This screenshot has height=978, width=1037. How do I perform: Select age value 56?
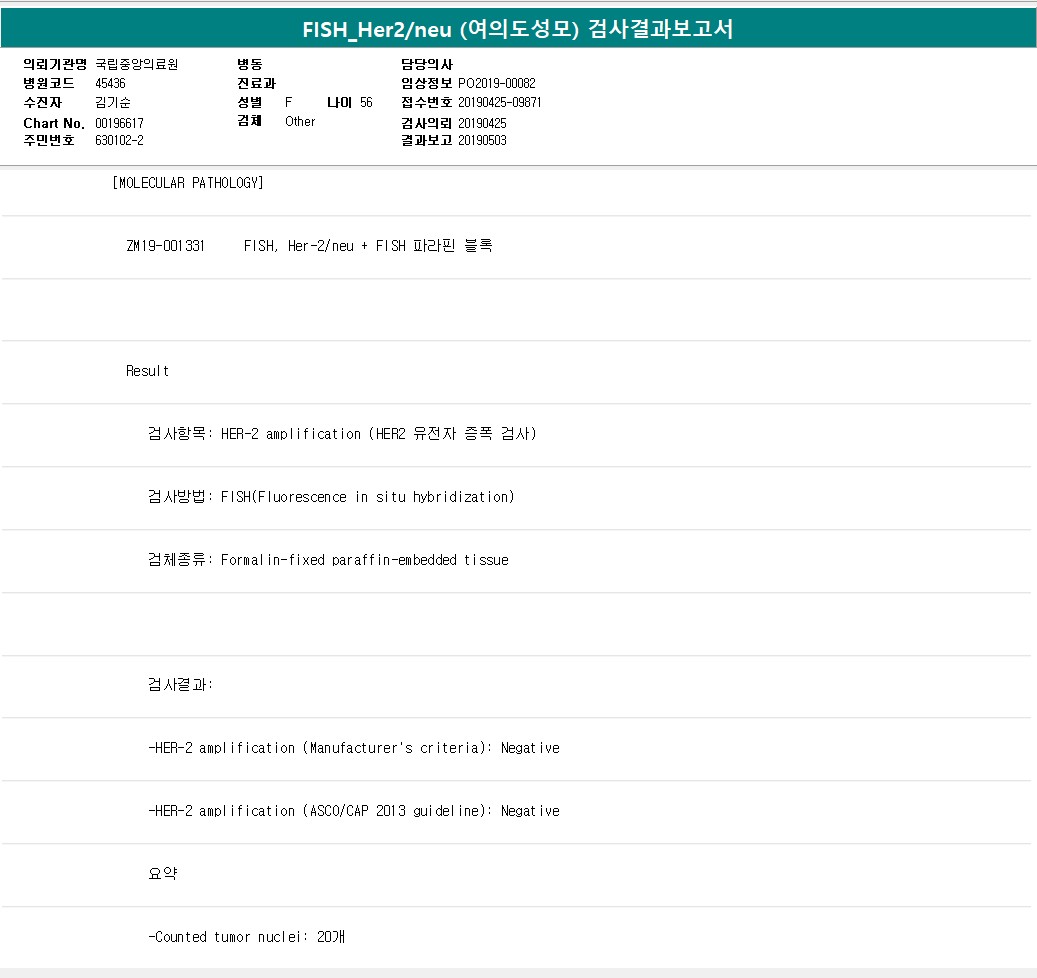pyautogui.click(x=366, y=102)
